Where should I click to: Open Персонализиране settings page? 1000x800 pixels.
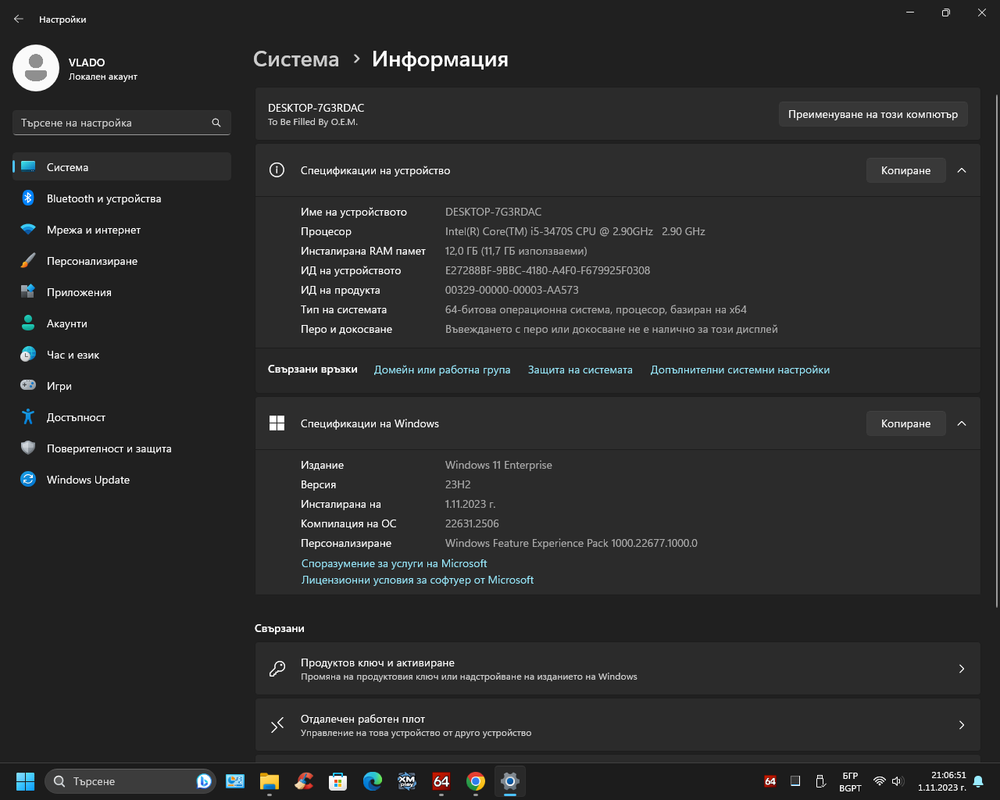122,261
